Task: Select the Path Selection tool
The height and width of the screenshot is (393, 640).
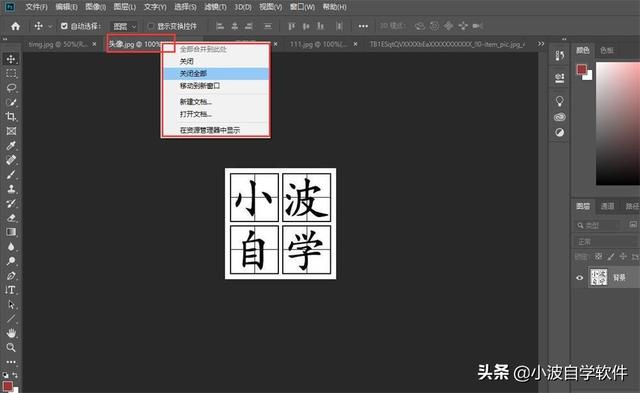Action: coord(11,304)
